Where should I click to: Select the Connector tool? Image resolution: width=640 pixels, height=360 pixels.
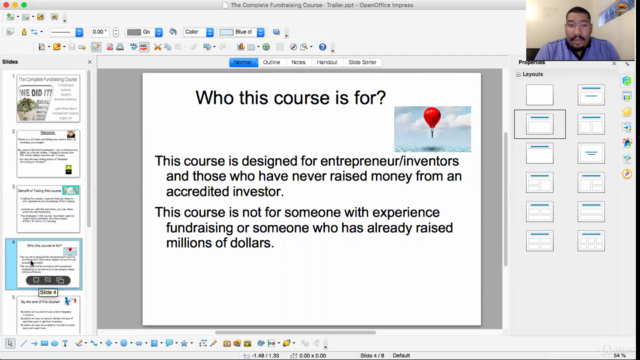93,344
